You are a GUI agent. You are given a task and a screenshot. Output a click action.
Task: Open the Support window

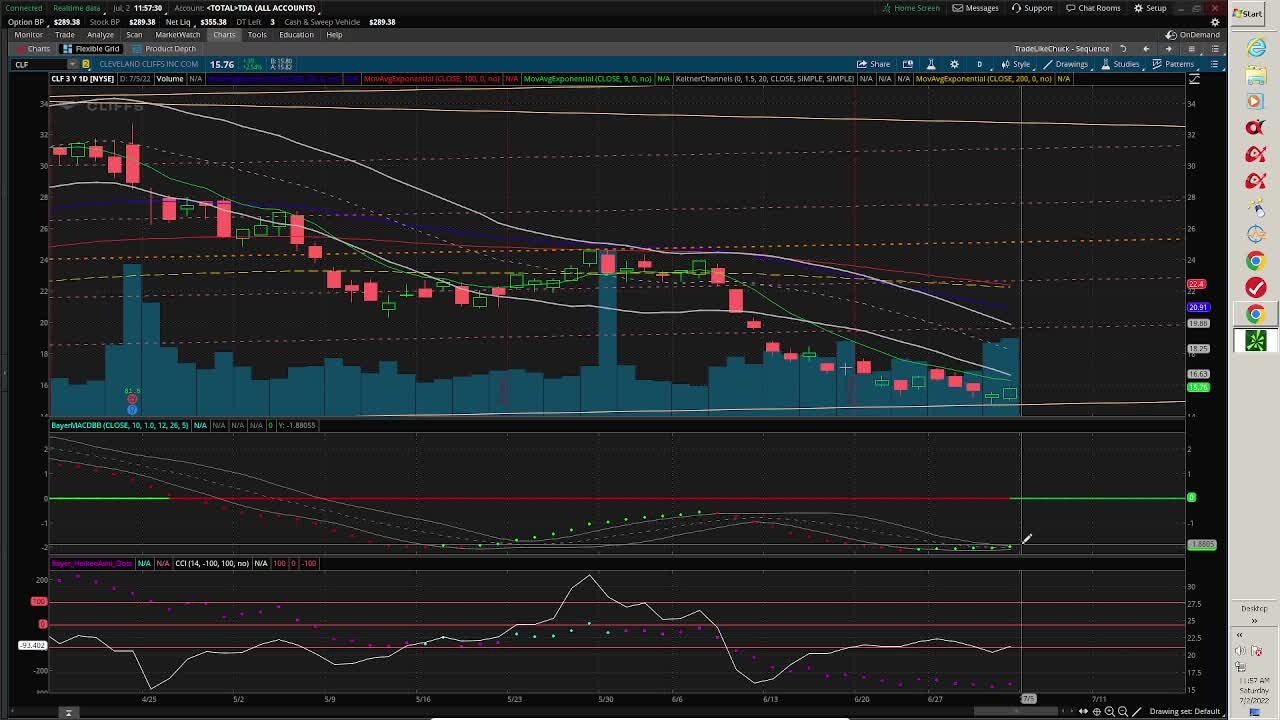pos(1032,8)
